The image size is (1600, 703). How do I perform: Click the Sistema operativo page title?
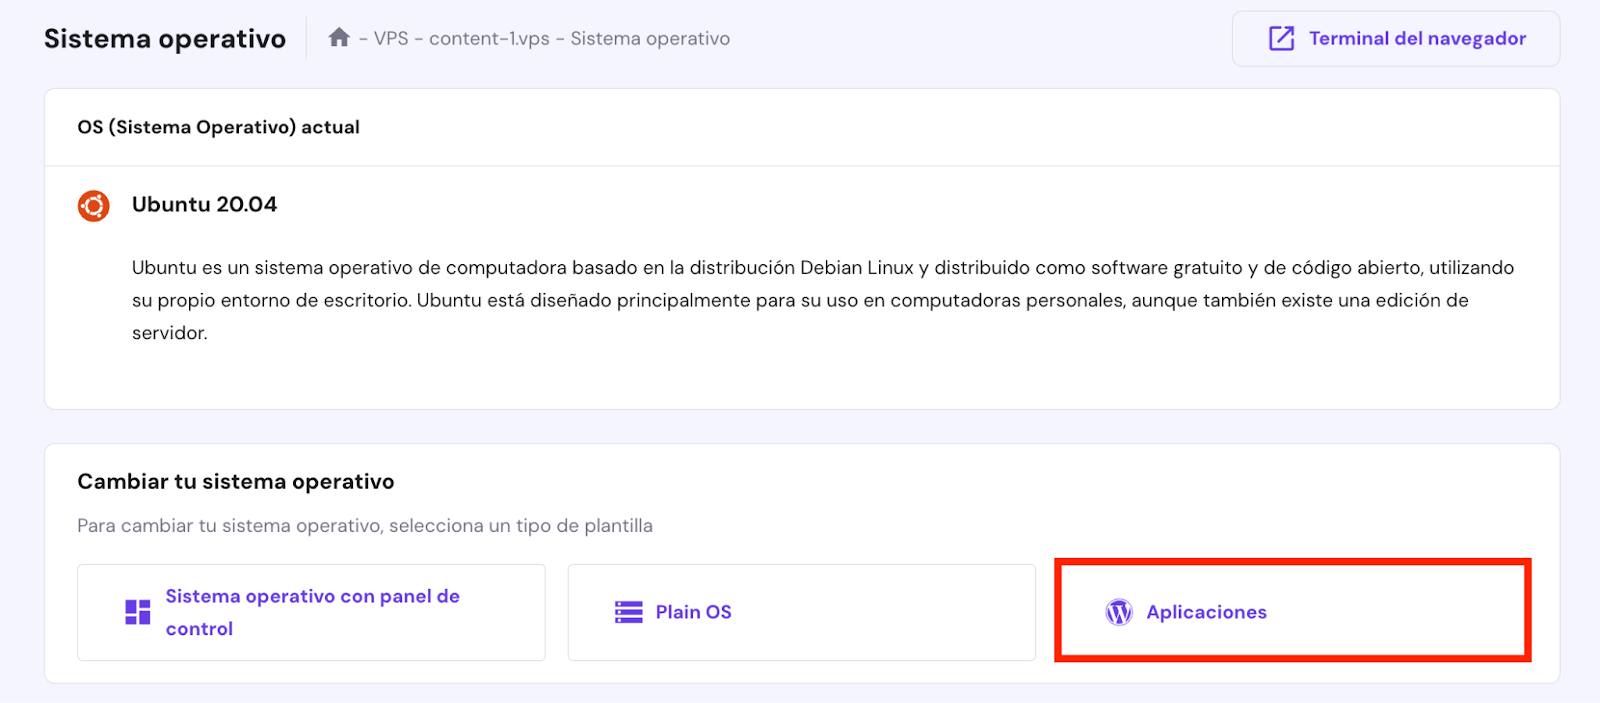pyautogui.click(x=165, y=39)
